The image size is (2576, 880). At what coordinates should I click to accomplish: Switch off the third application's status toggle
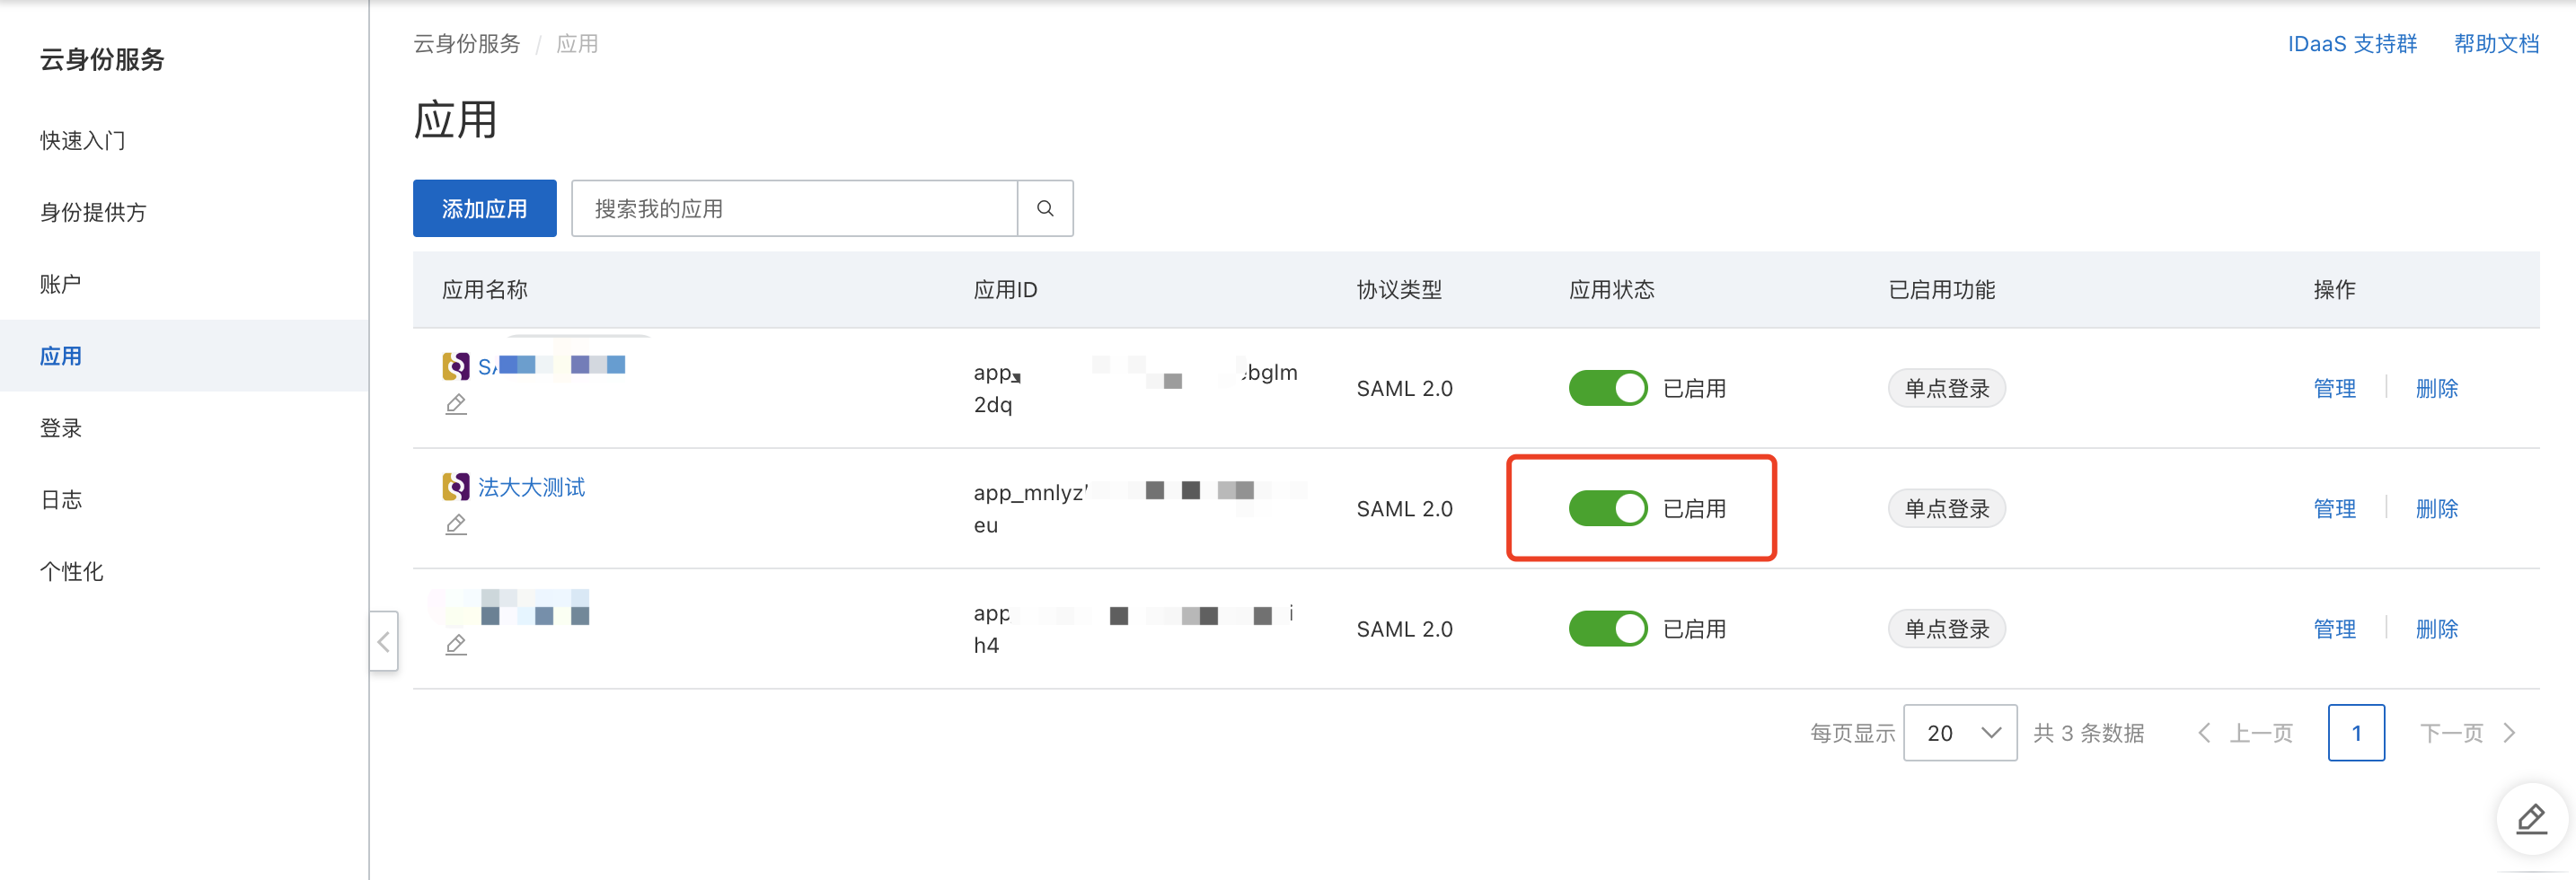point(1607,629)
